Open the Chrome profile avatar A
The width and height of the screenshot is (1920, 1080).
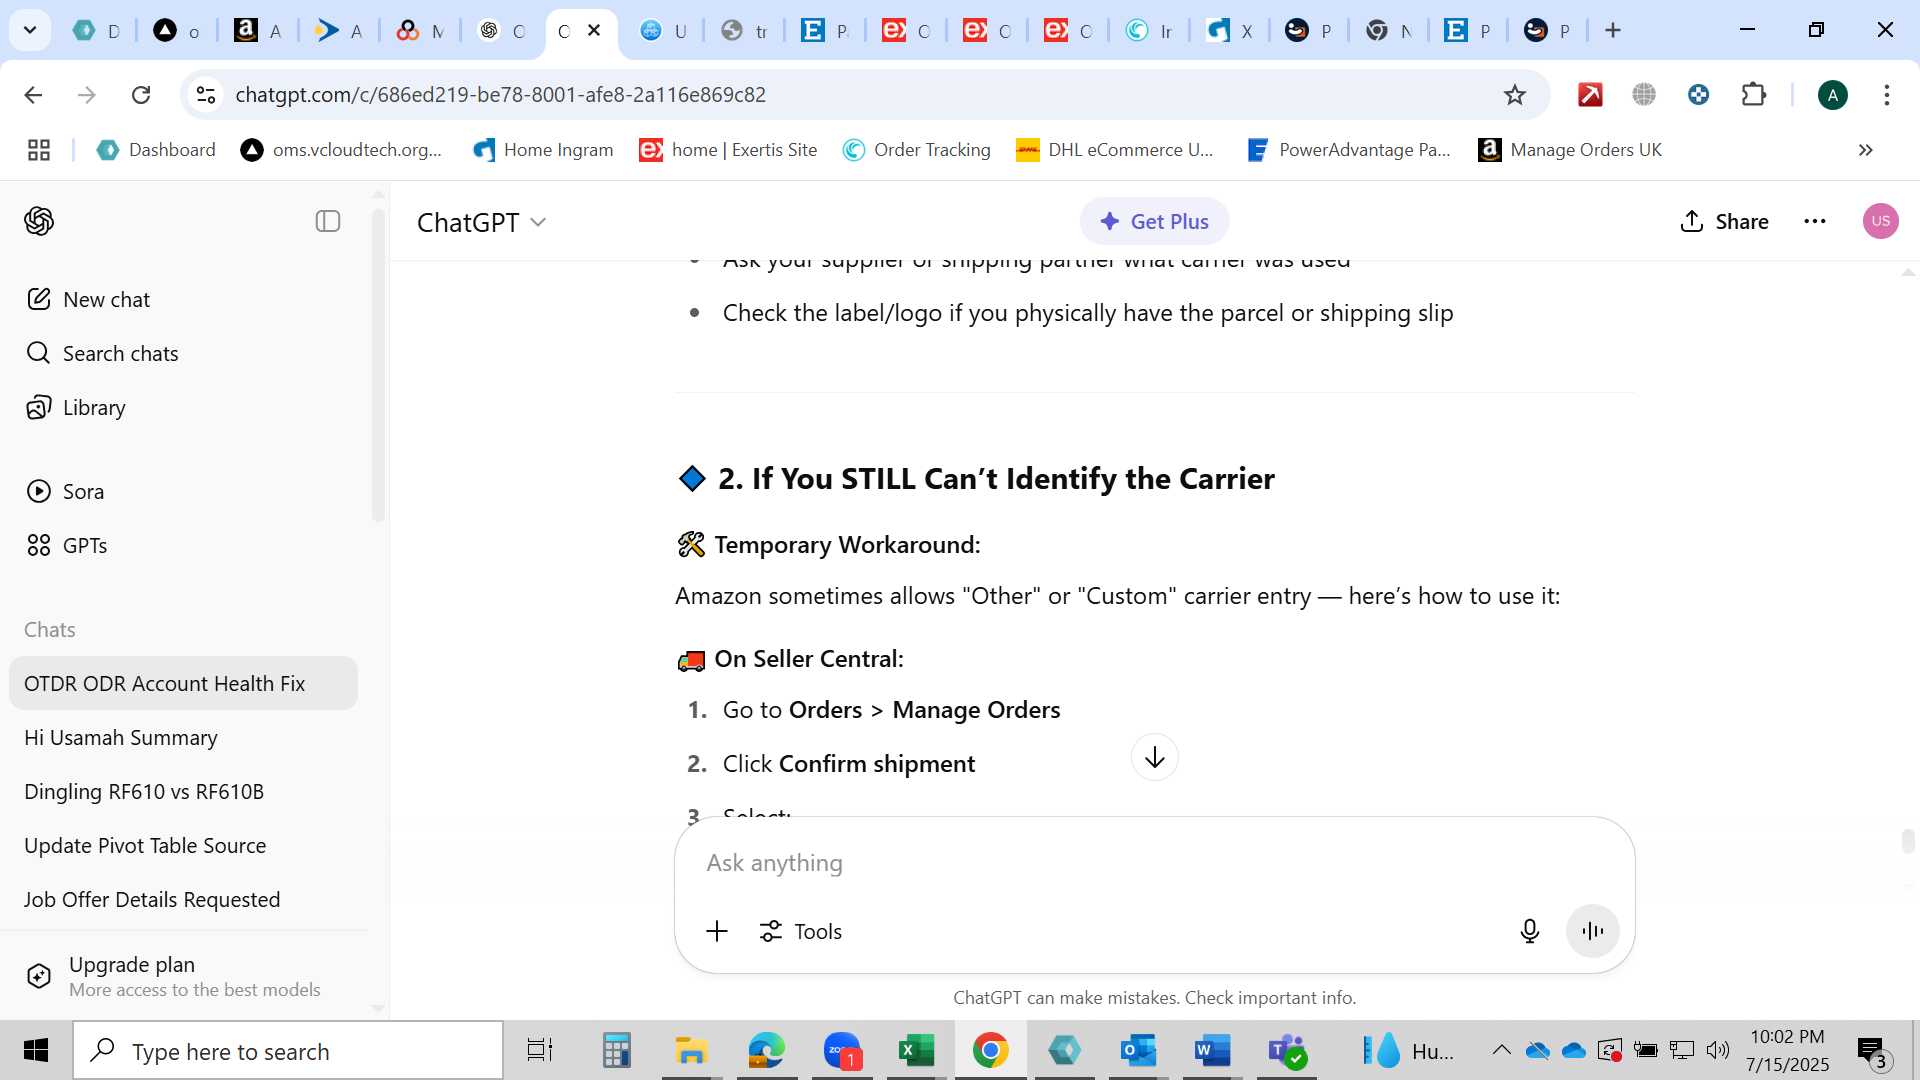pos(1832,95)
